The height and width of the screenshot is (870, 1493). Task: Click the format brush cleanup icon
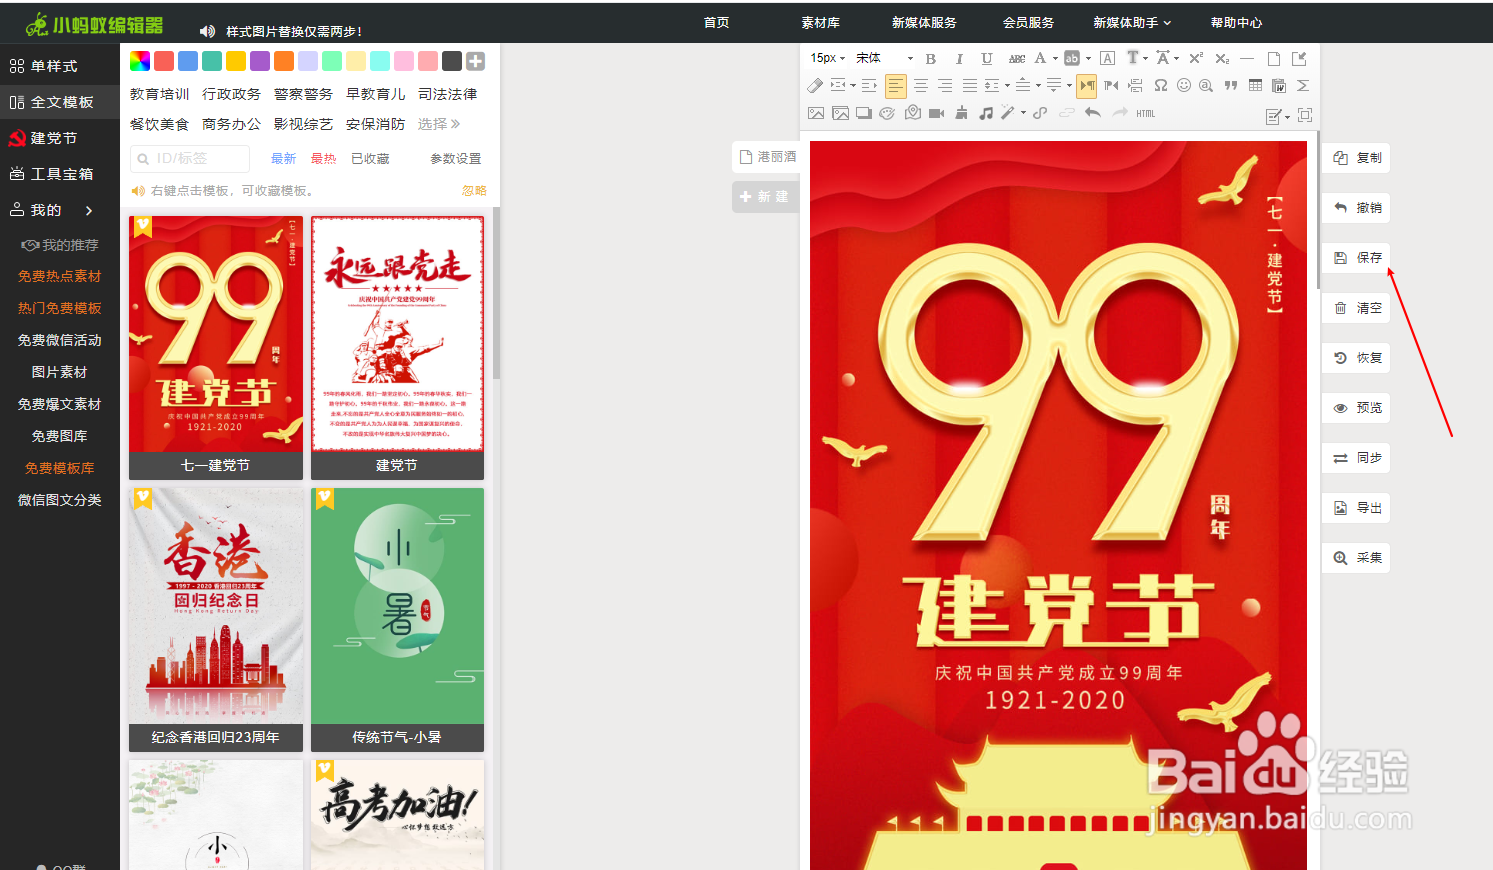pos(961,114)
